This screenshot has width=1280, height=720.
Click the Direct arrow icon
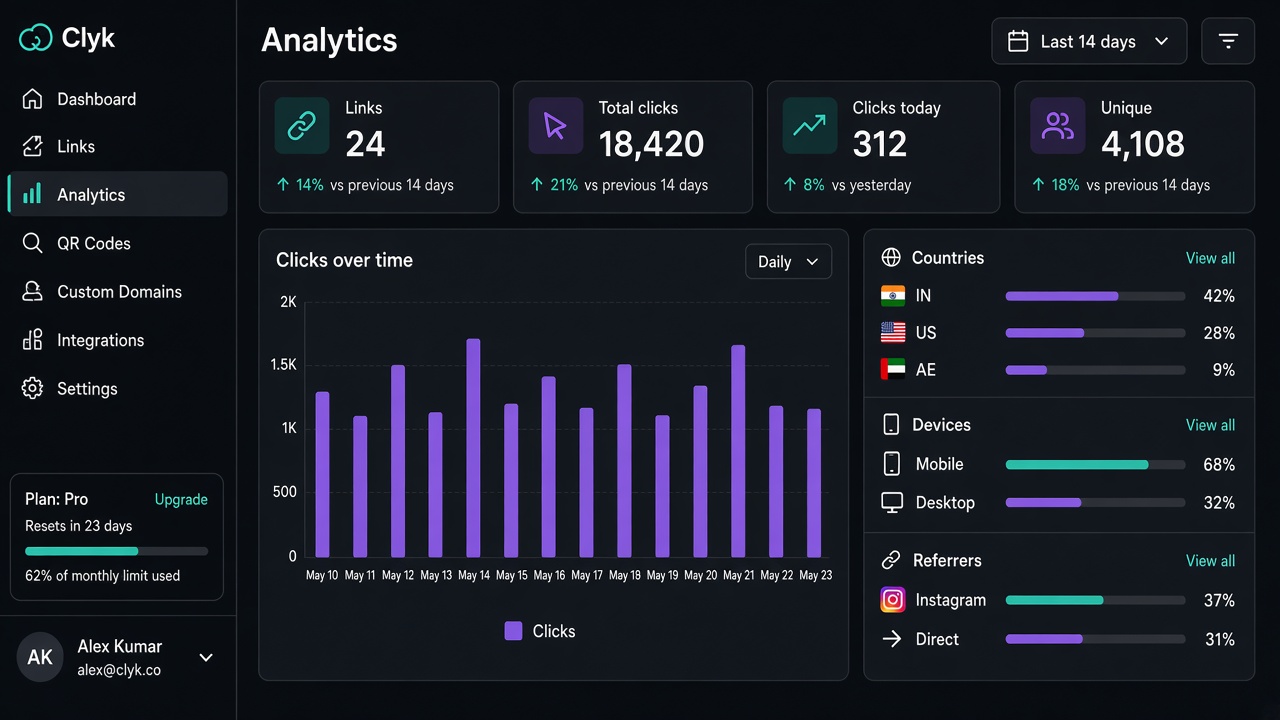892,639
